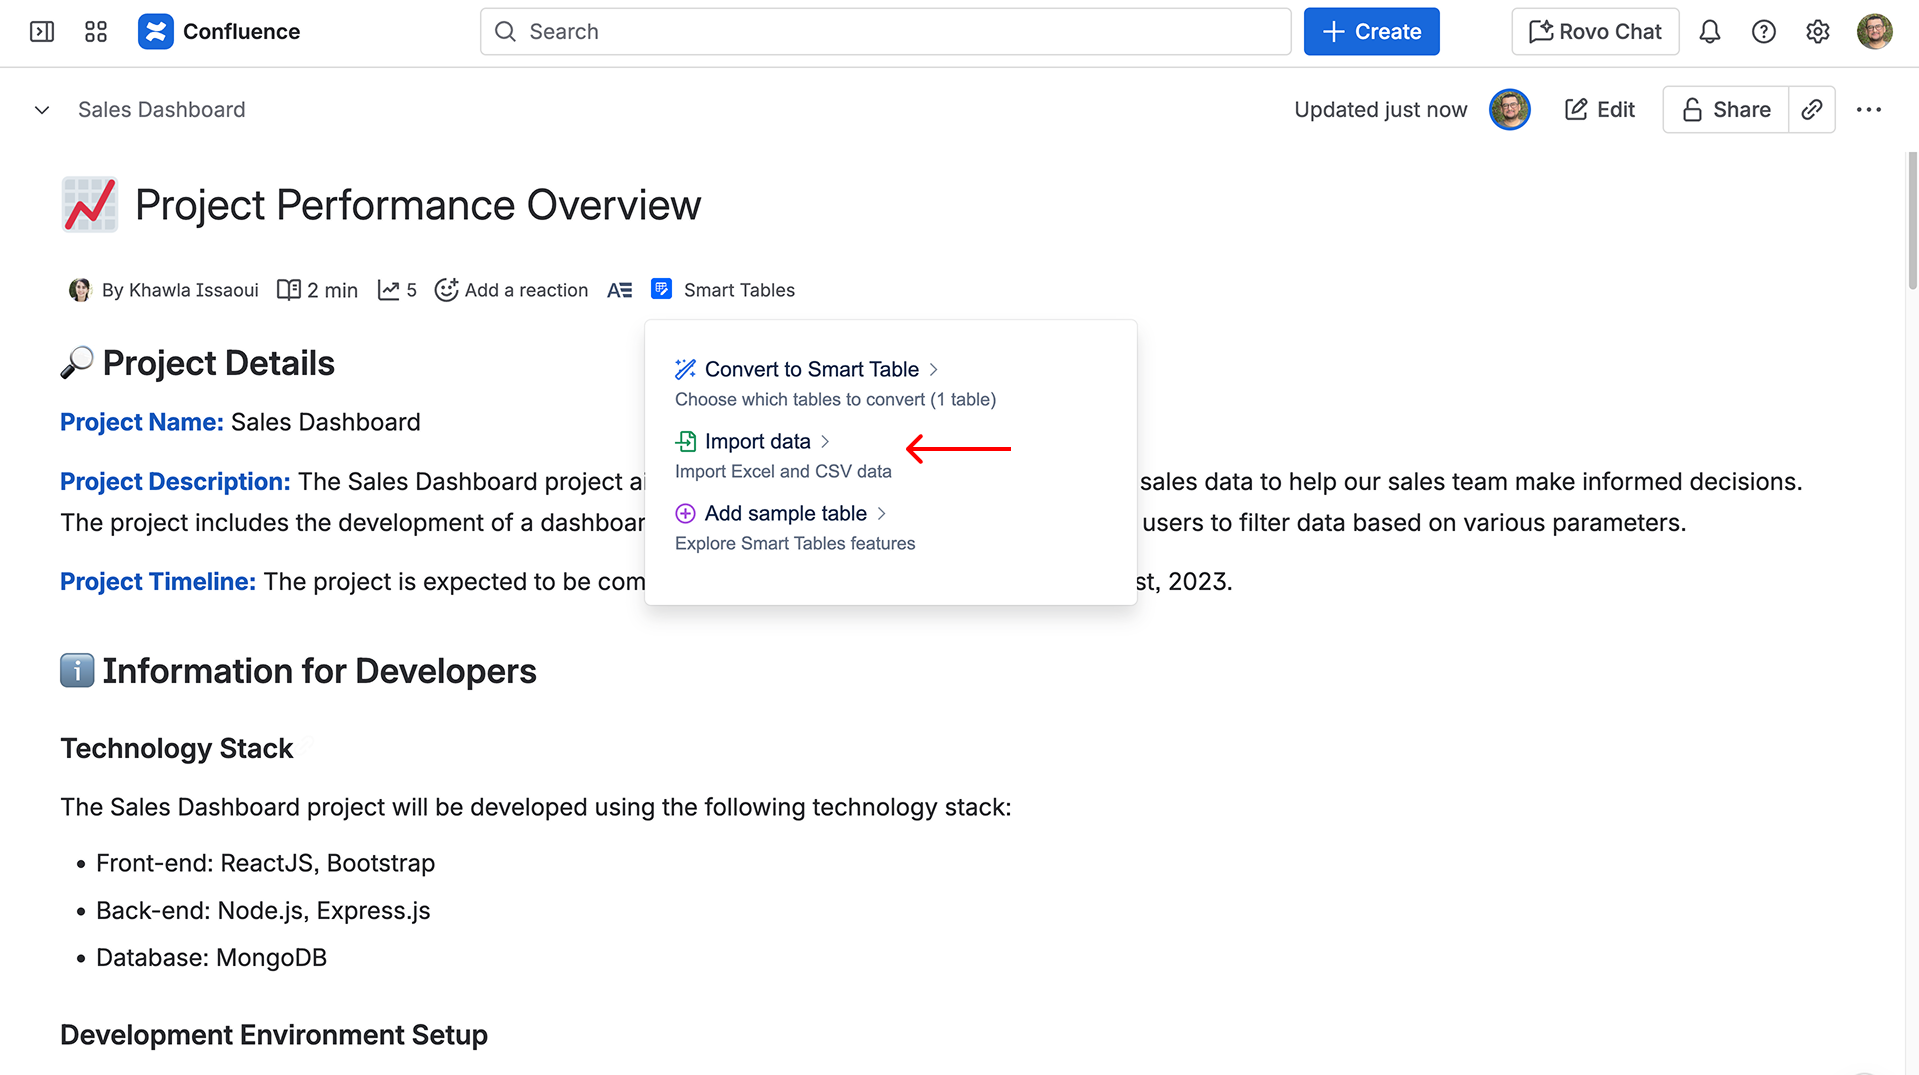
Task: Click Add a reaction emoji icon
Action: pyautogui.click(x=447, y=290)
